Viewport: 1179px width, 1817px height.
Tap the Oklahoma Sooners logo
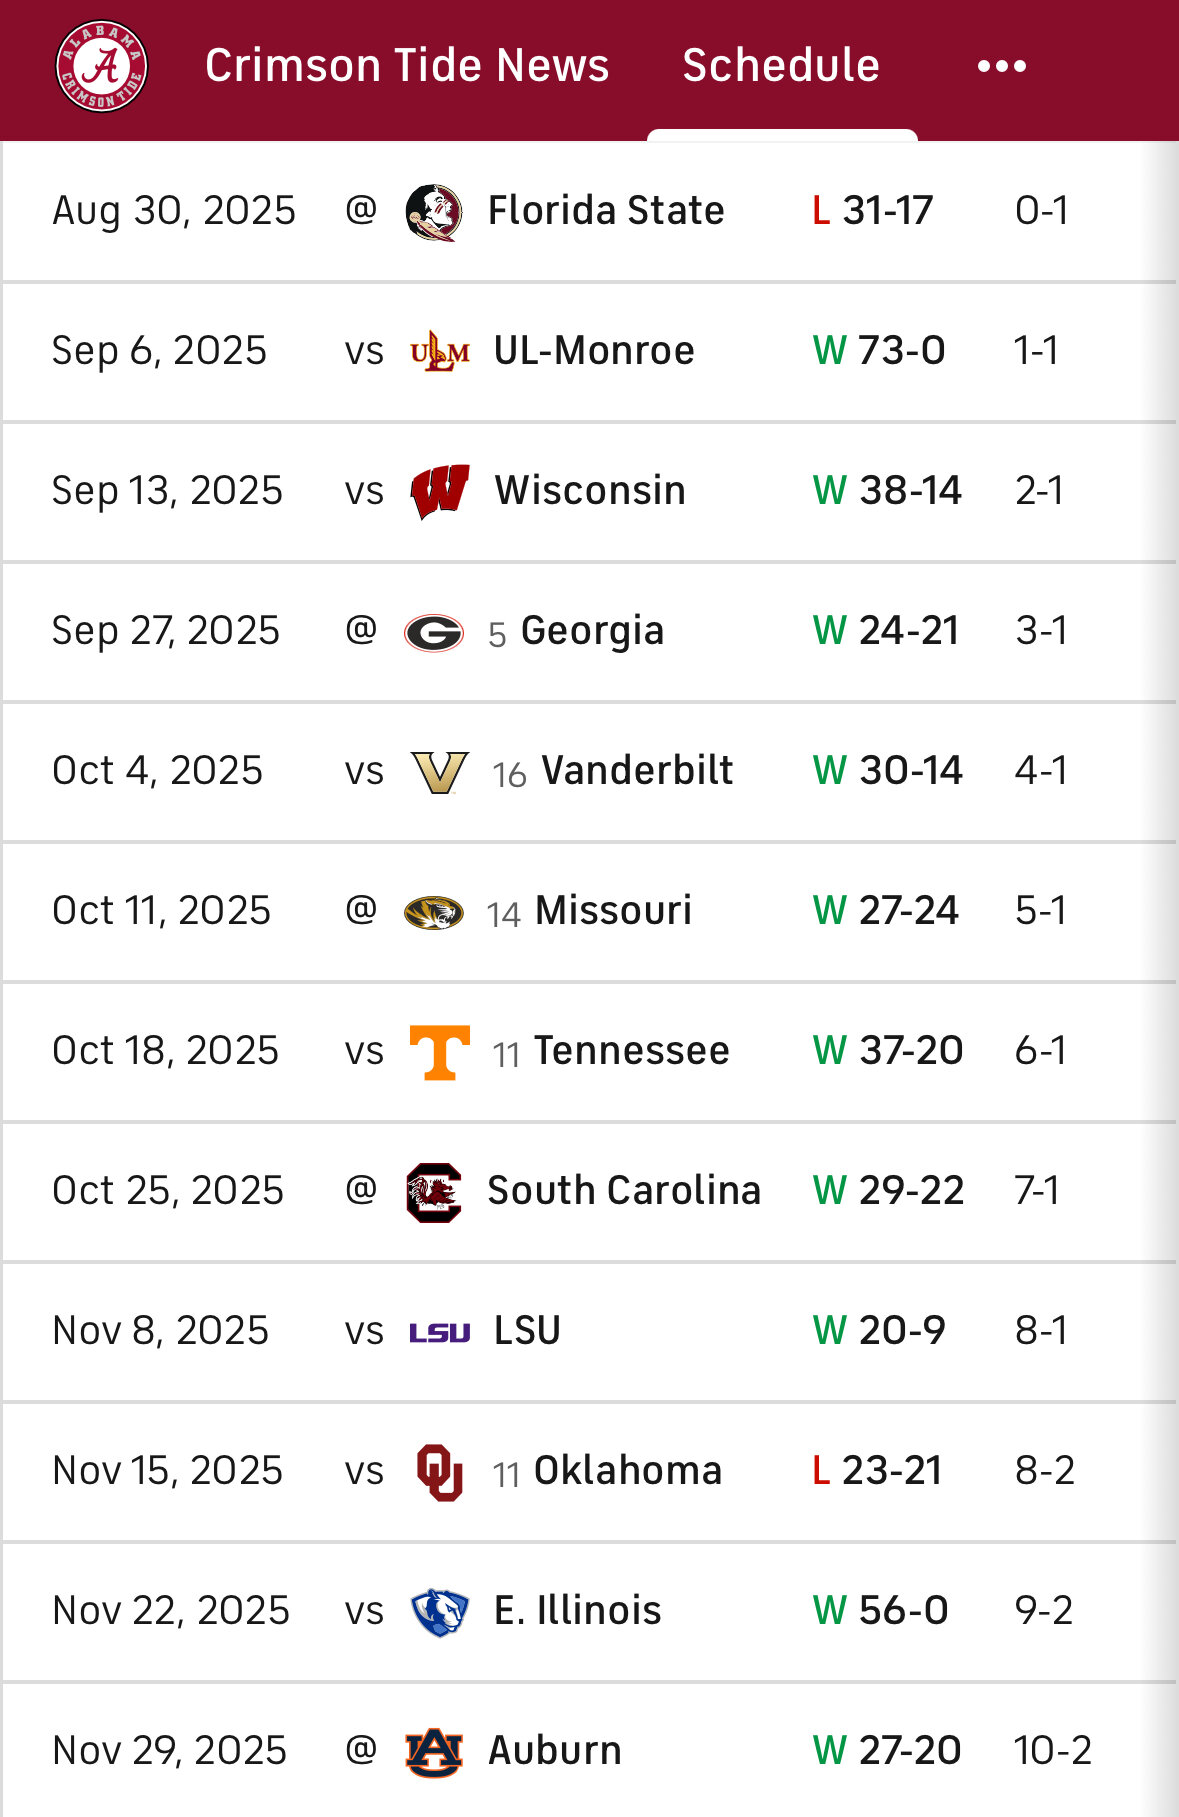tap(439, 1472)
